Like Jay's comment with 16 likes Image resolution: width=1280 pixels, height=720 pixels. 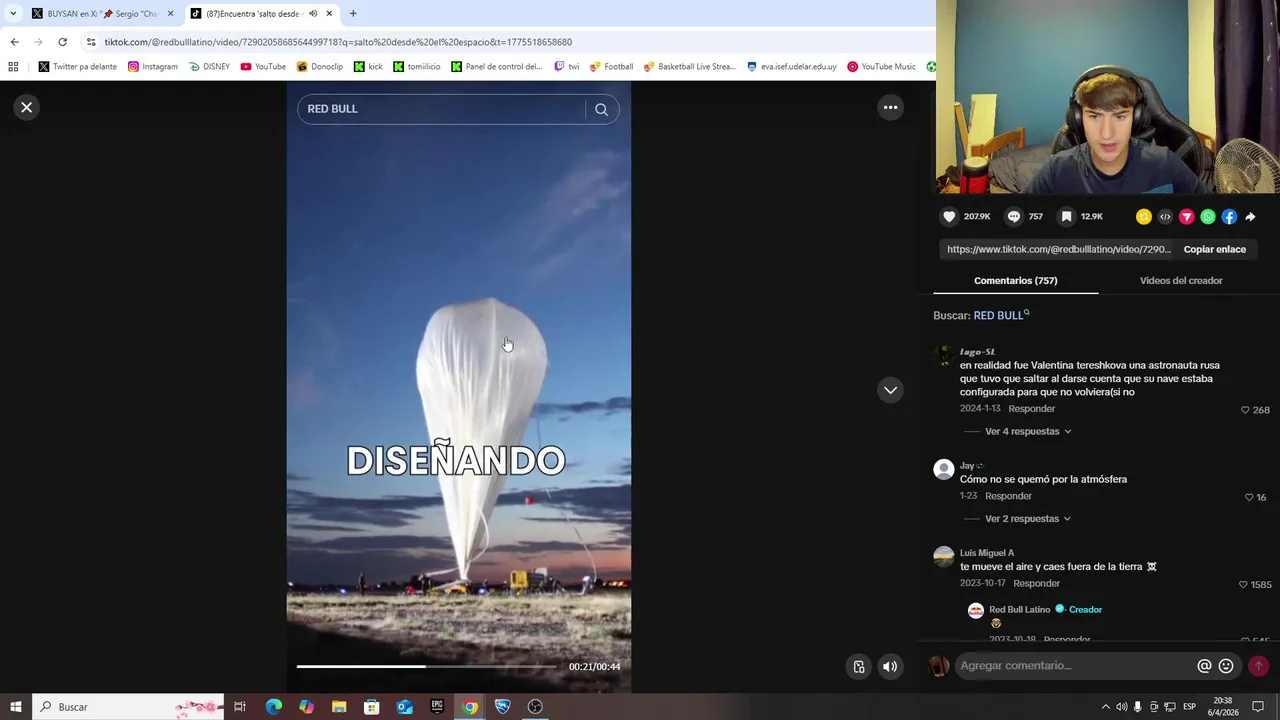(x=1249, y=497)
